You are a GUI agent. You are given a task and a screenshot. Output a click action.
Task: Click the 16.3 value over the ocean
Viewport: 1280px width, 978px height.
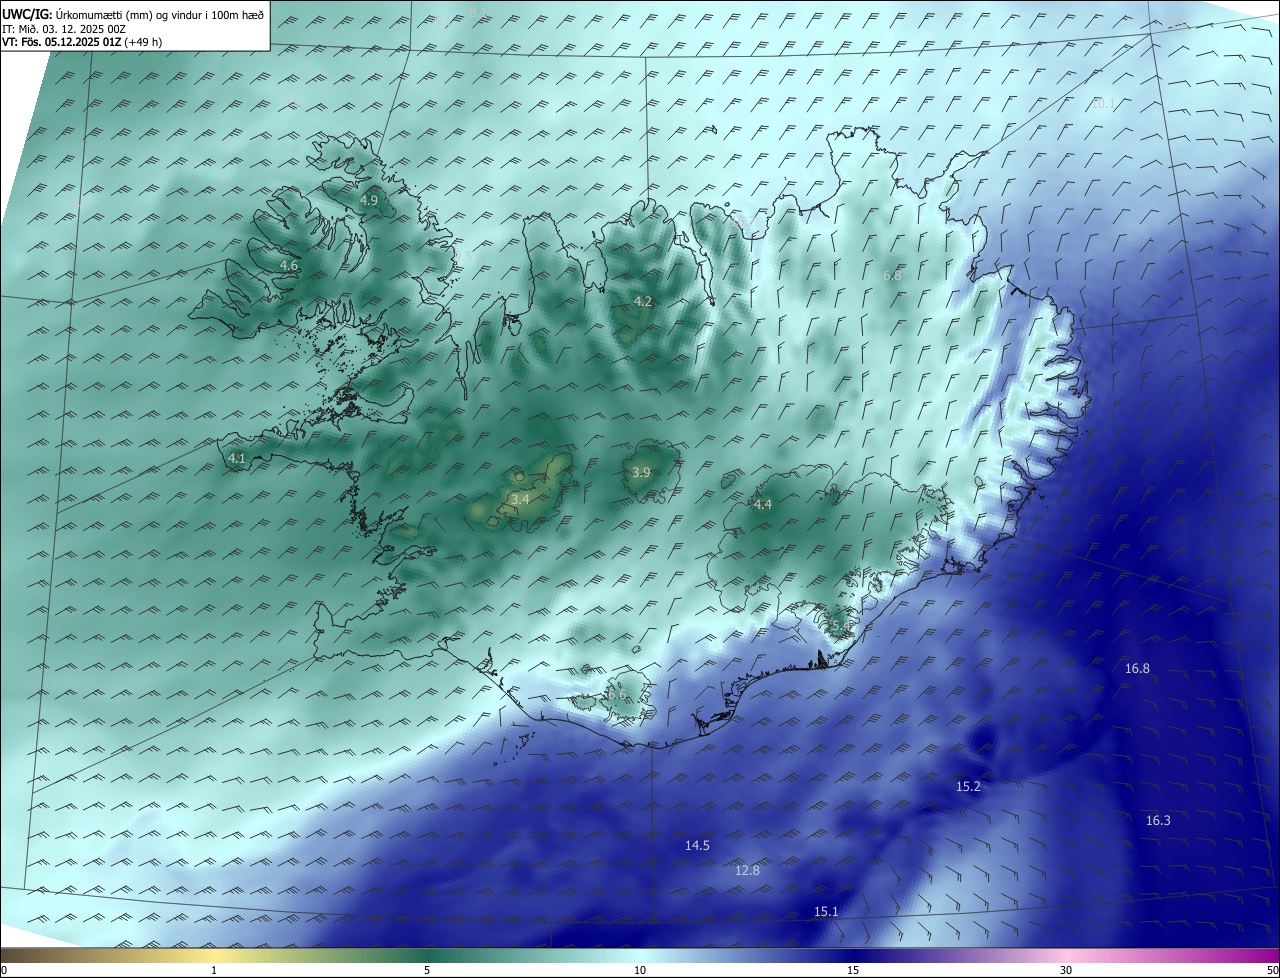click(1158, 821)
